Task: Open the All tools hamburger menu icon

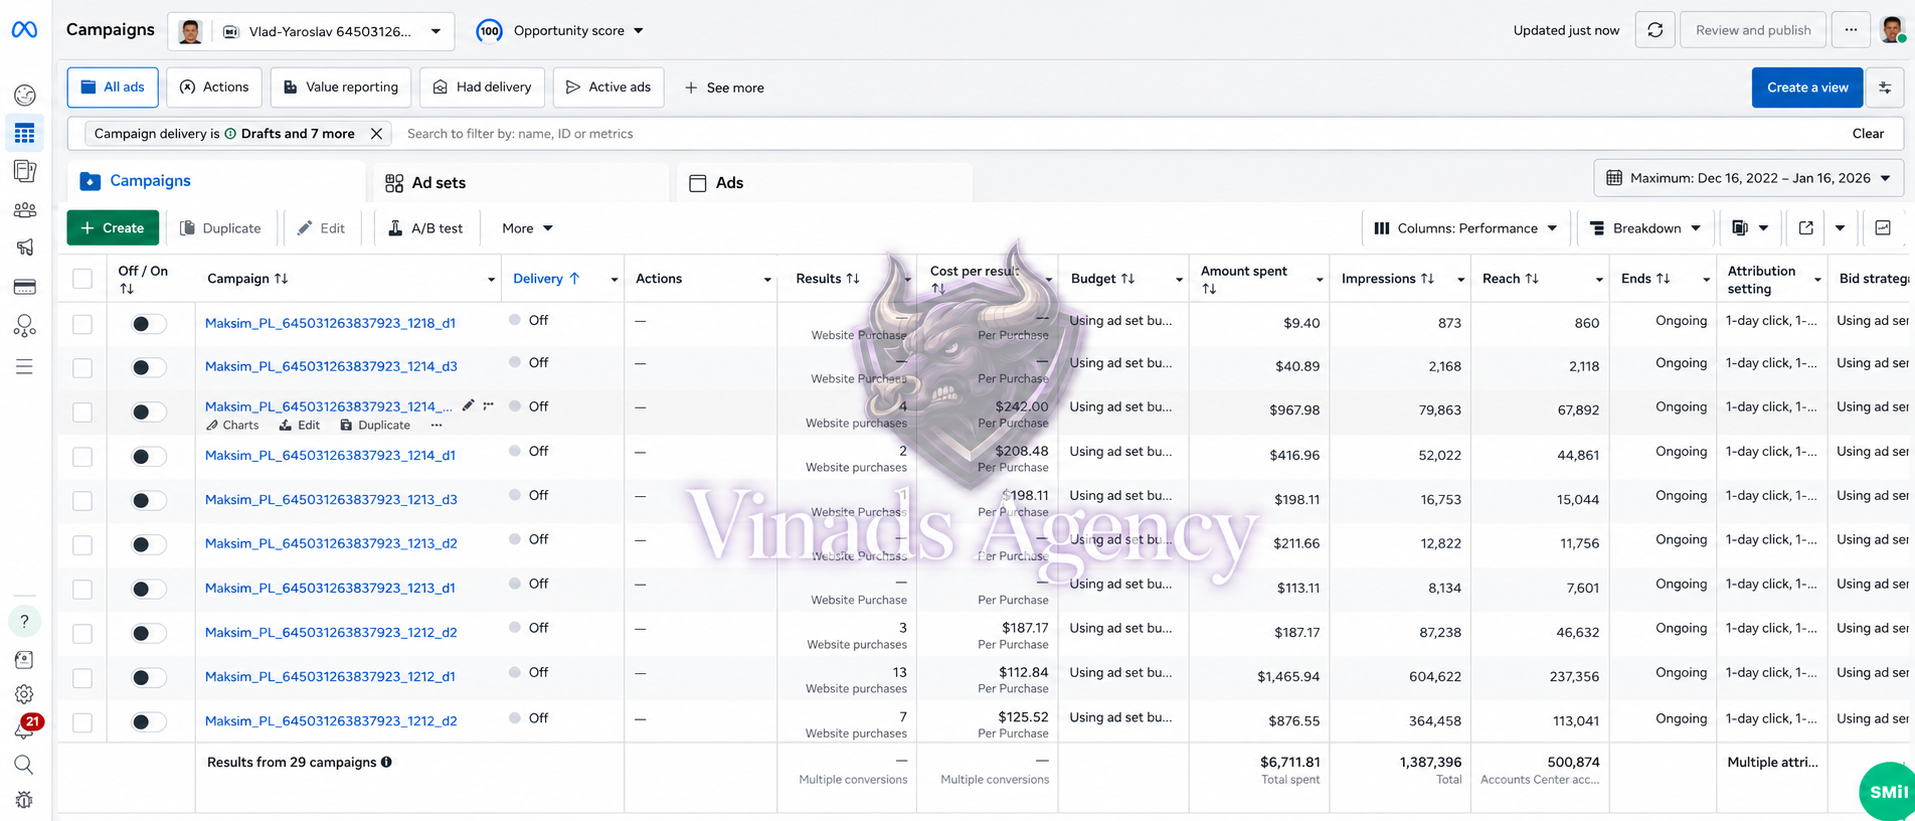Action: coord(25,367)
